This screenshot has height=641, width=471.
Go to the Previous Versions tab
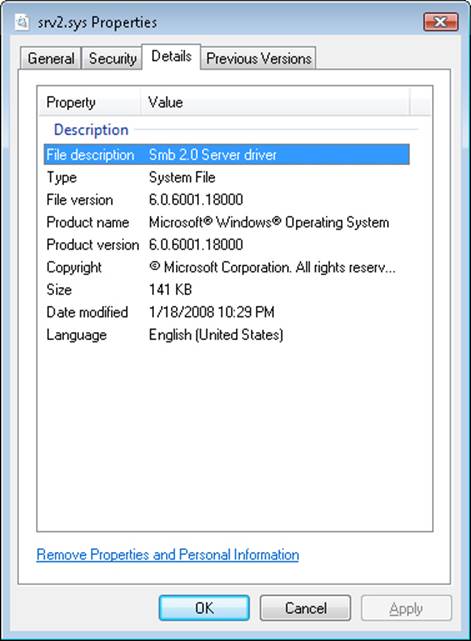point(258,58)
